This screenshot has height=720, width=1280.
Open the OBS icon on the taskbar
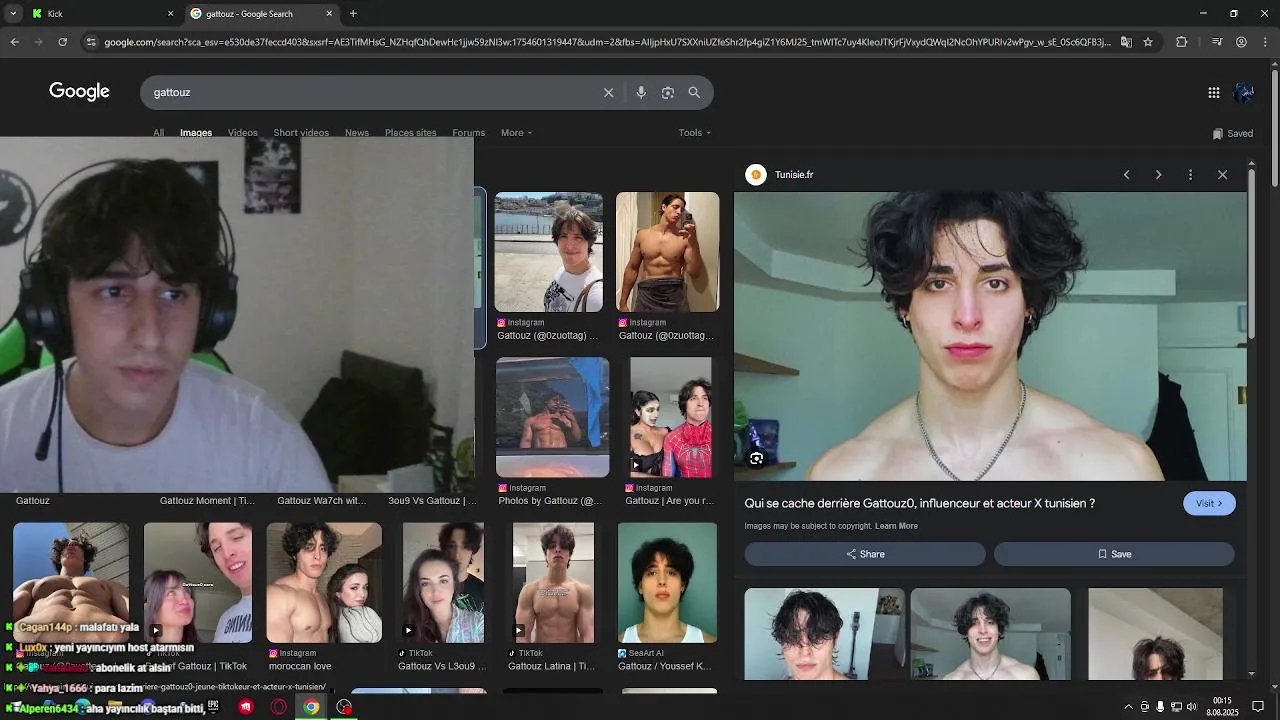pyautogui.click(x=344, y=707)
